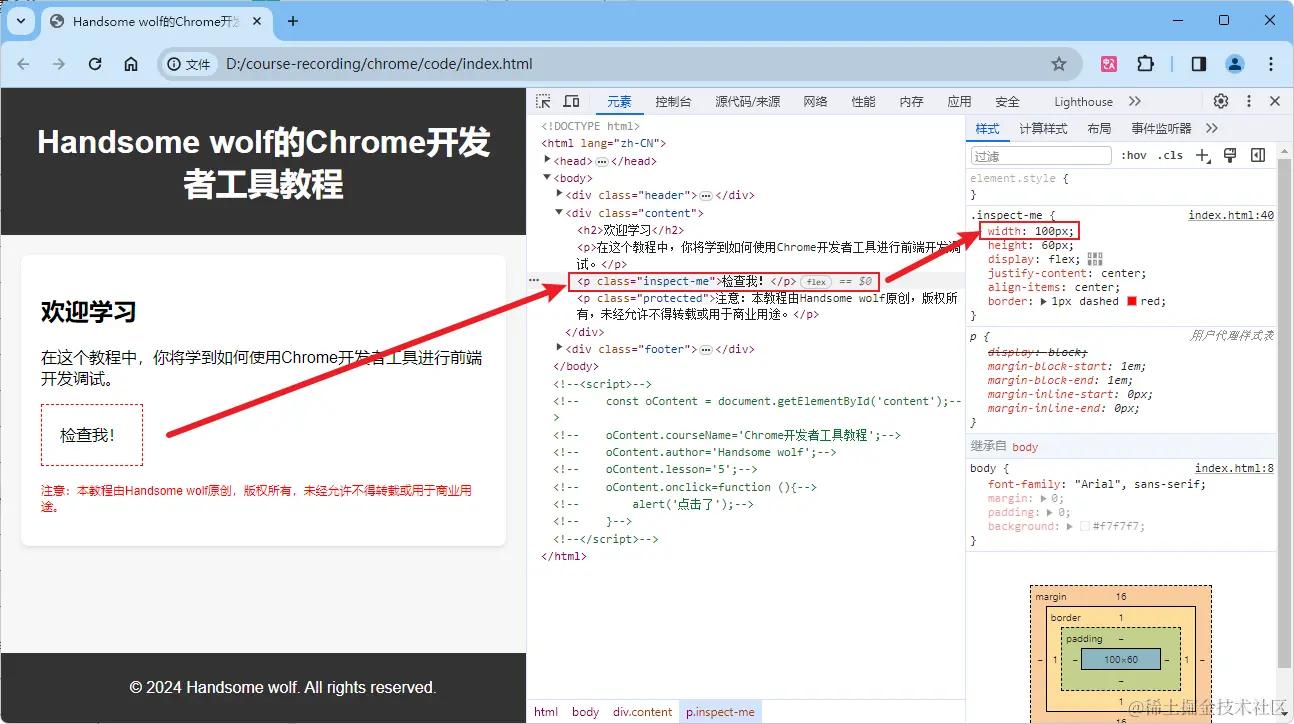Expand the div class header node

pos(559,195)
